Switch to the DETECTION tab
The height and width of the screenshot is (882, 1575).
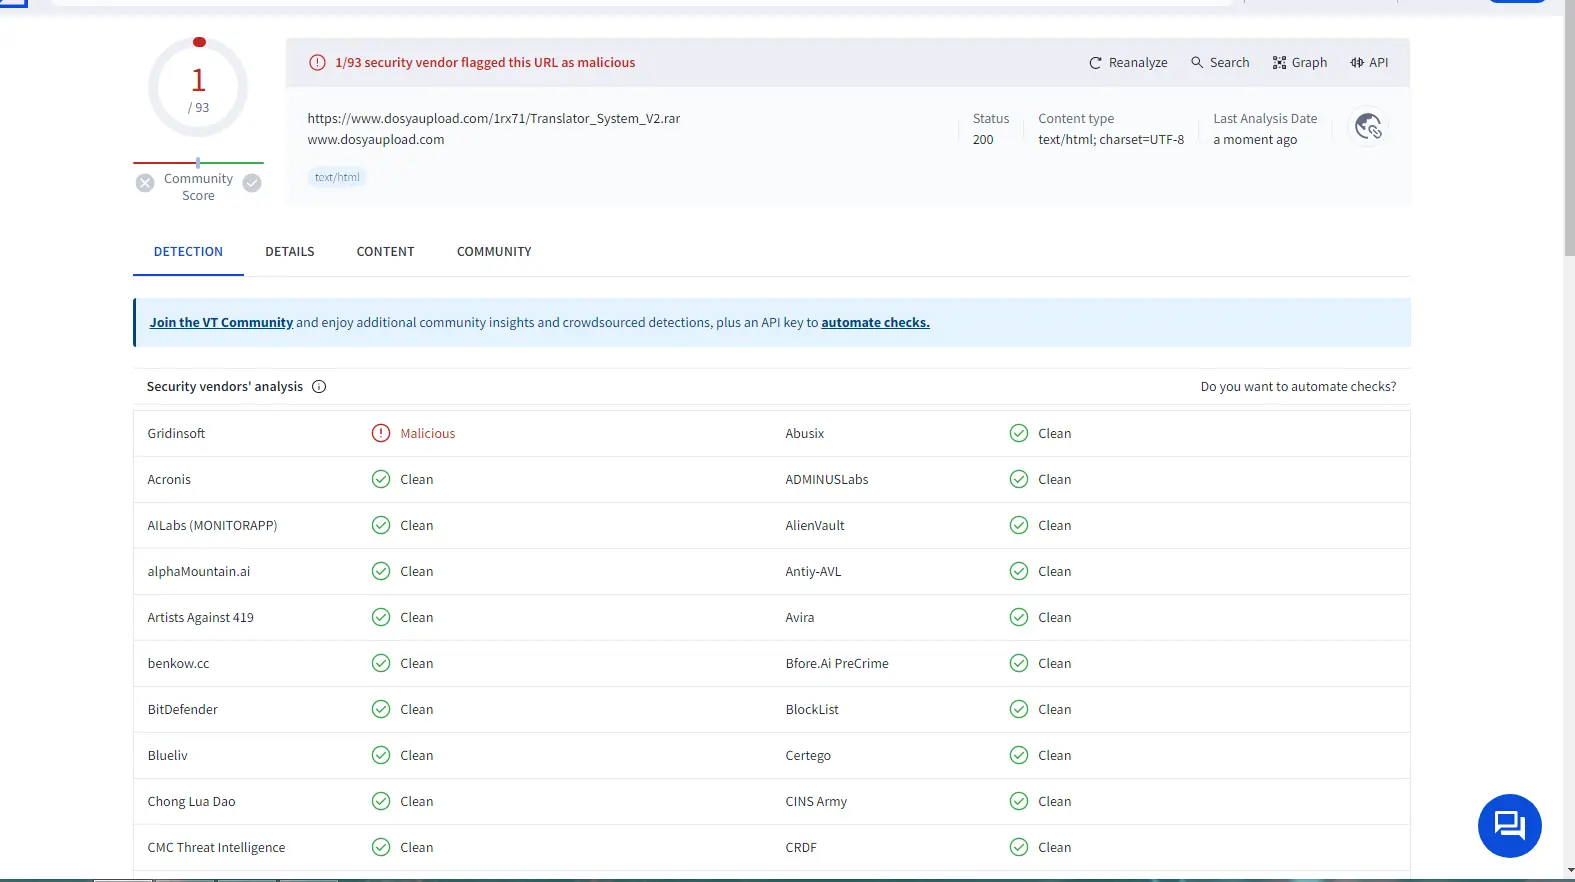pyautogui.click(x=188, y=251)
